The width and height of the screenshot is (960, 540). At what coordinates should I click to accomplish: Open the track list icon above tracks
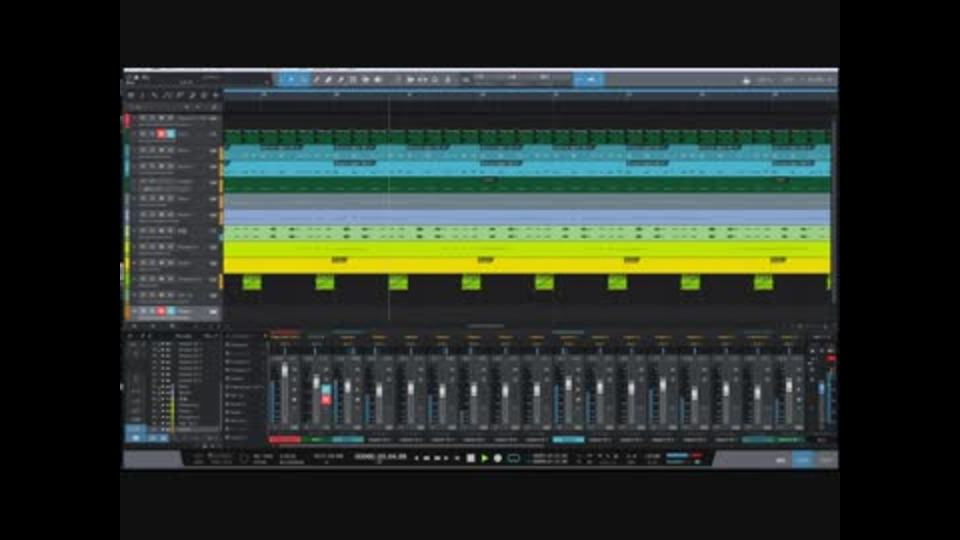(x=131, y=96)
